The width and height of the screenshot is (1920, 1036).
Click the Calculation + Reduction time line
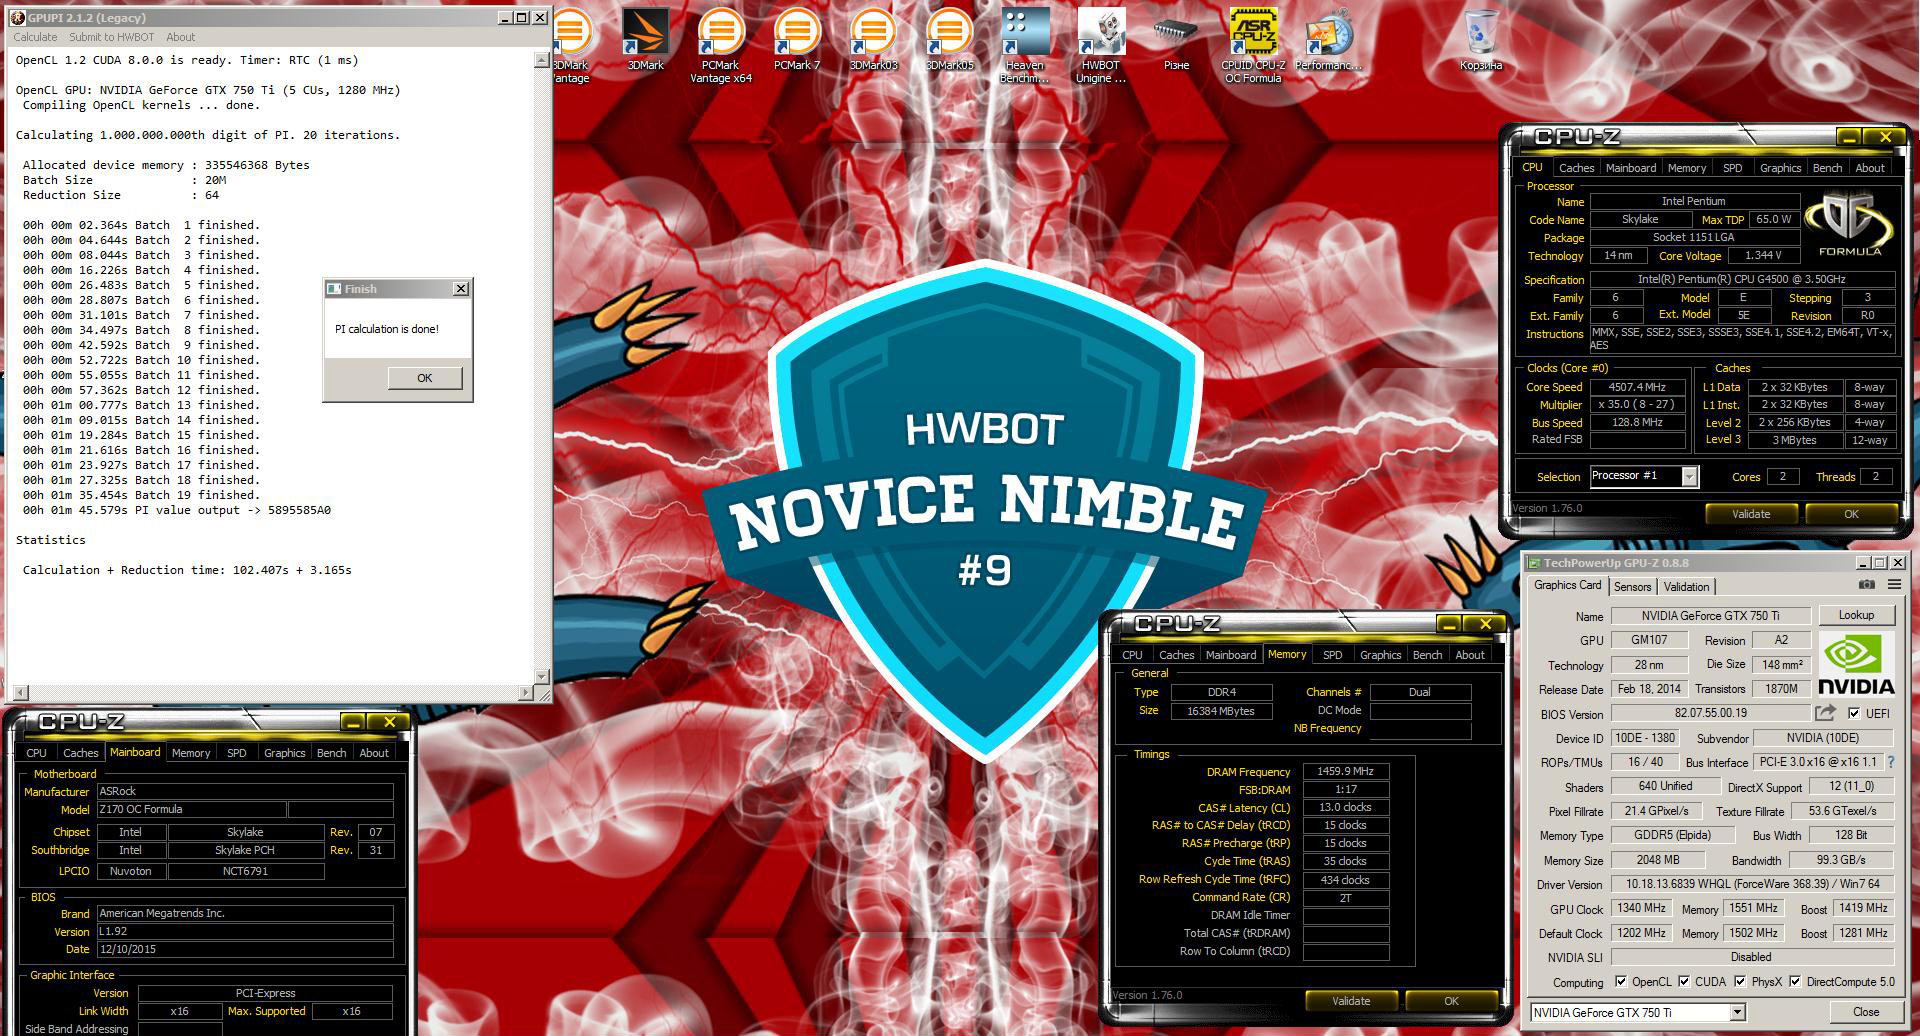[x=187, y=570]
